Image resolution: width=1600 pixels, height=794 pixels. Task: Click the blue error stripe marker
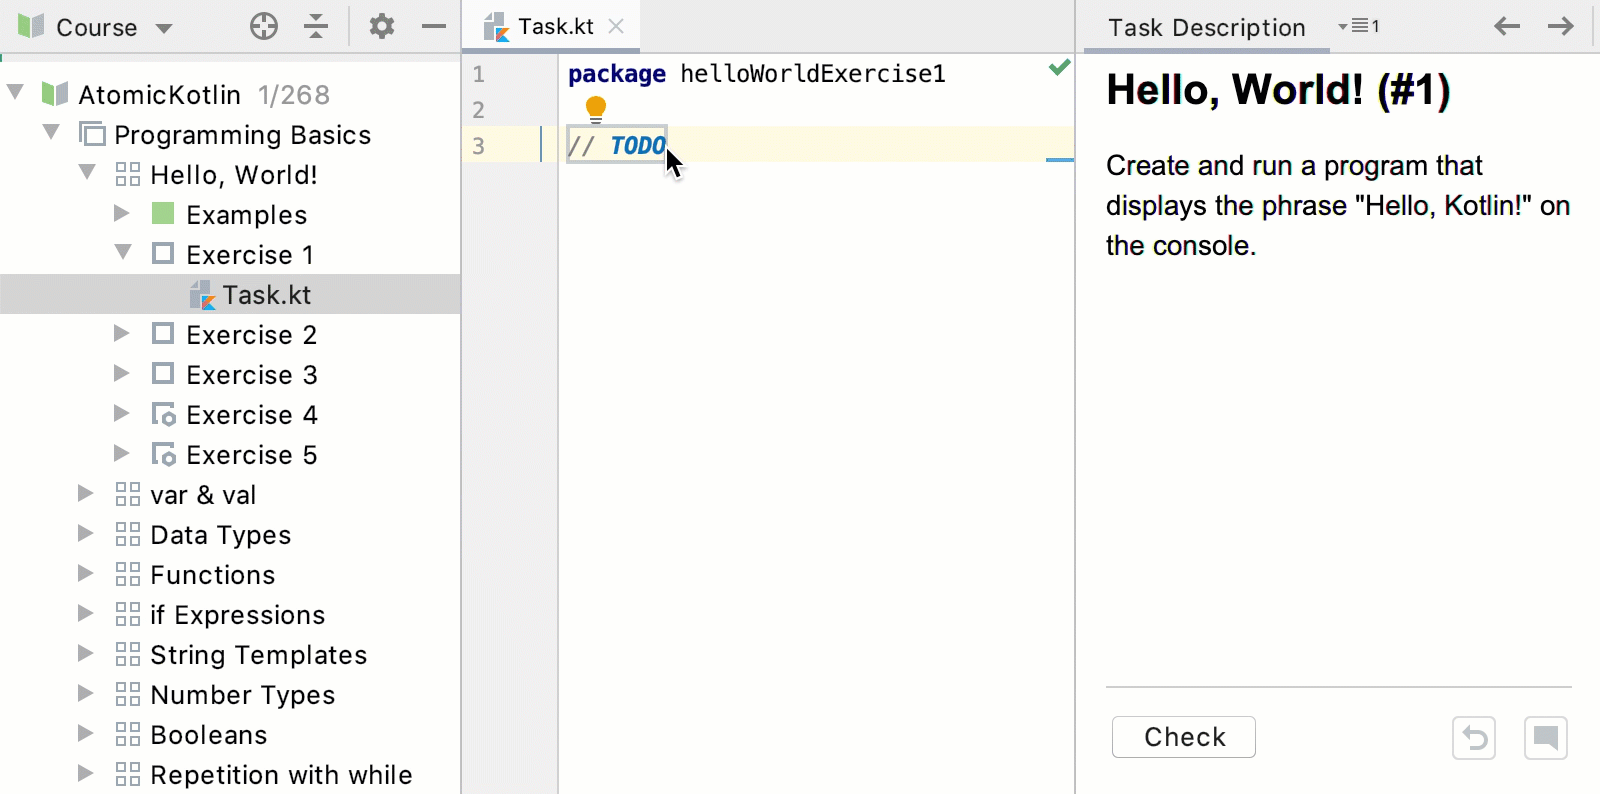click(x=1060, y=159)
